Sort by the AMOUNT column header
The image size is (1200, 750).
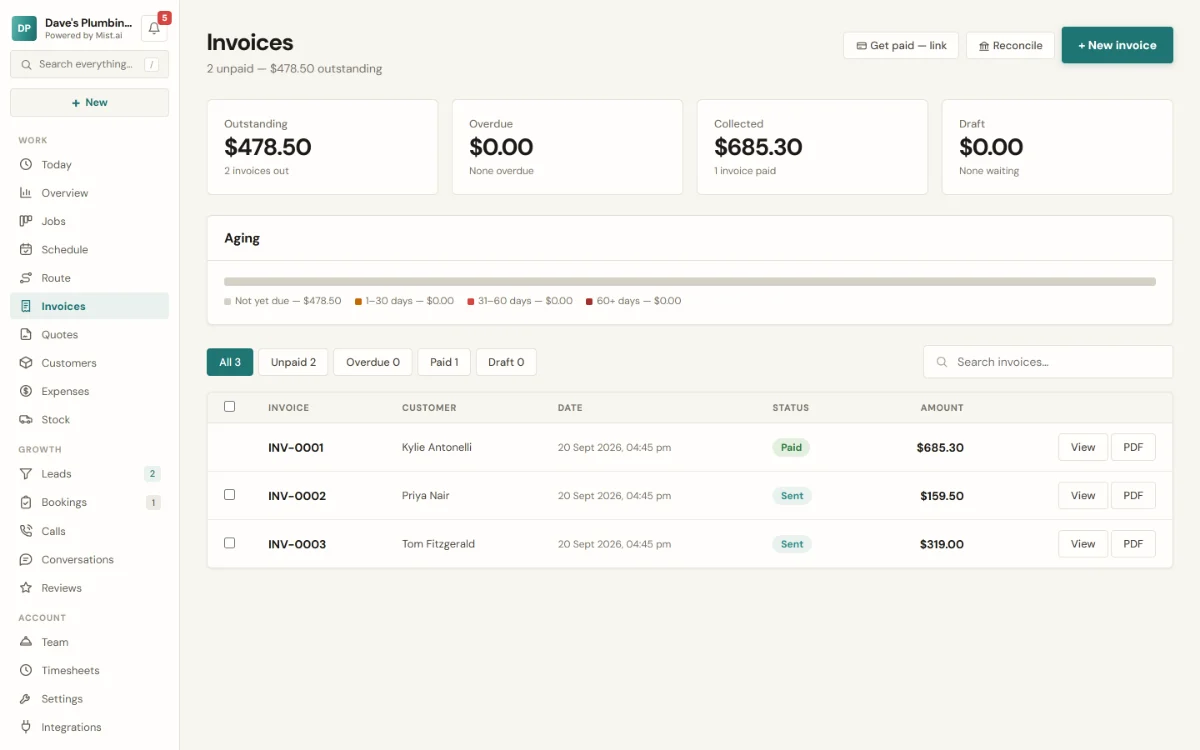(x=942, y=408)
